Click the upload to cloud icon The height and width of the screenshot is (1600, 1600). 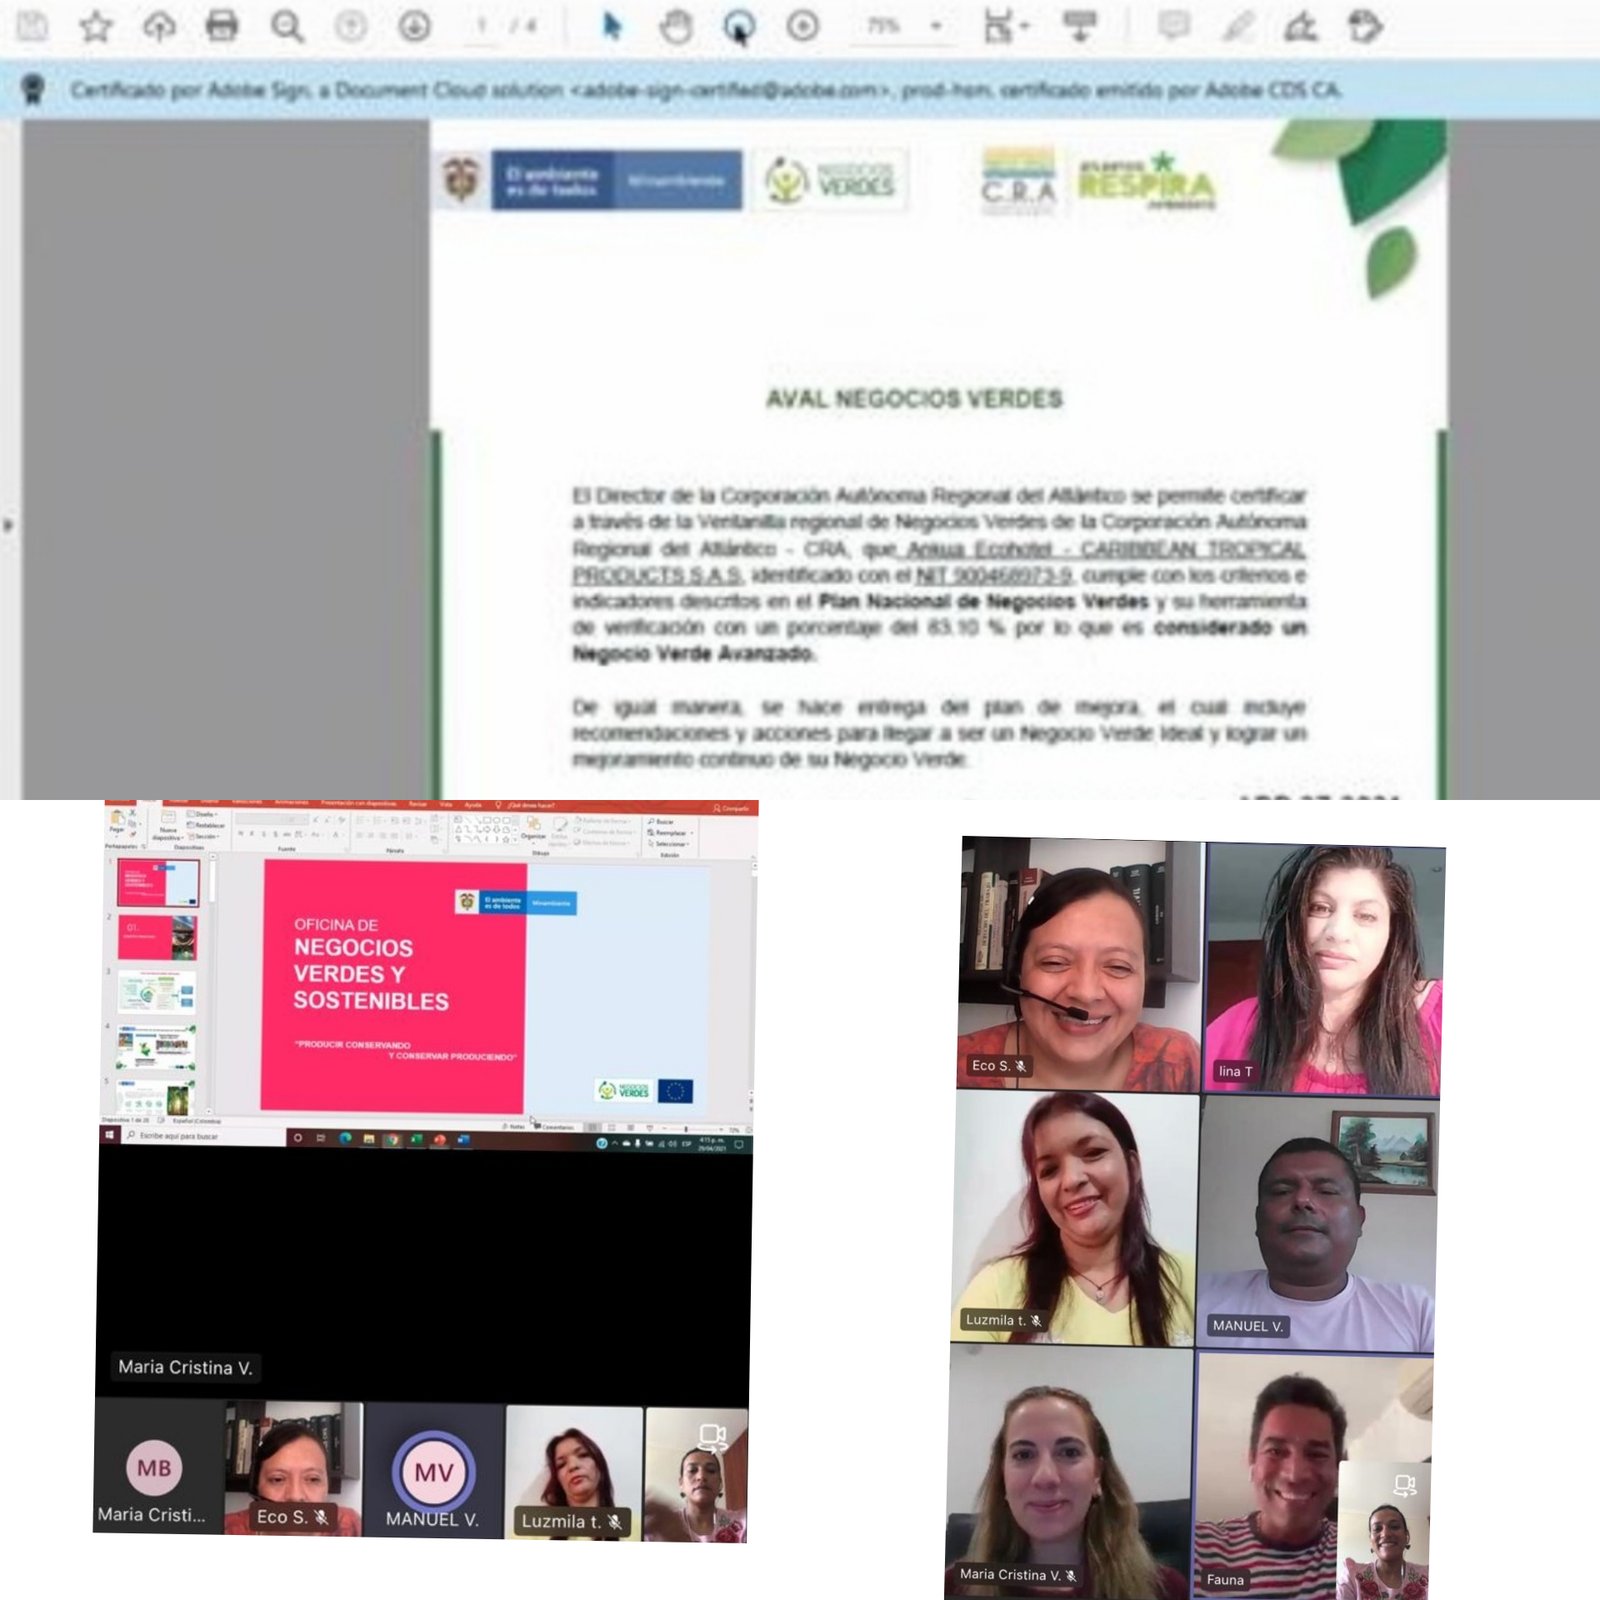159,26
